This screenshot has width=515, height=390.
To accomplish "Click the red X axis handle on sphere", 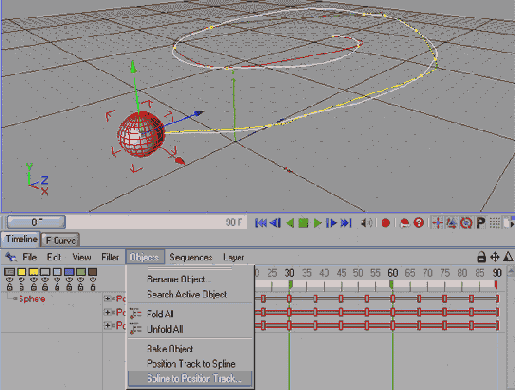I will [x=180, y=161].
